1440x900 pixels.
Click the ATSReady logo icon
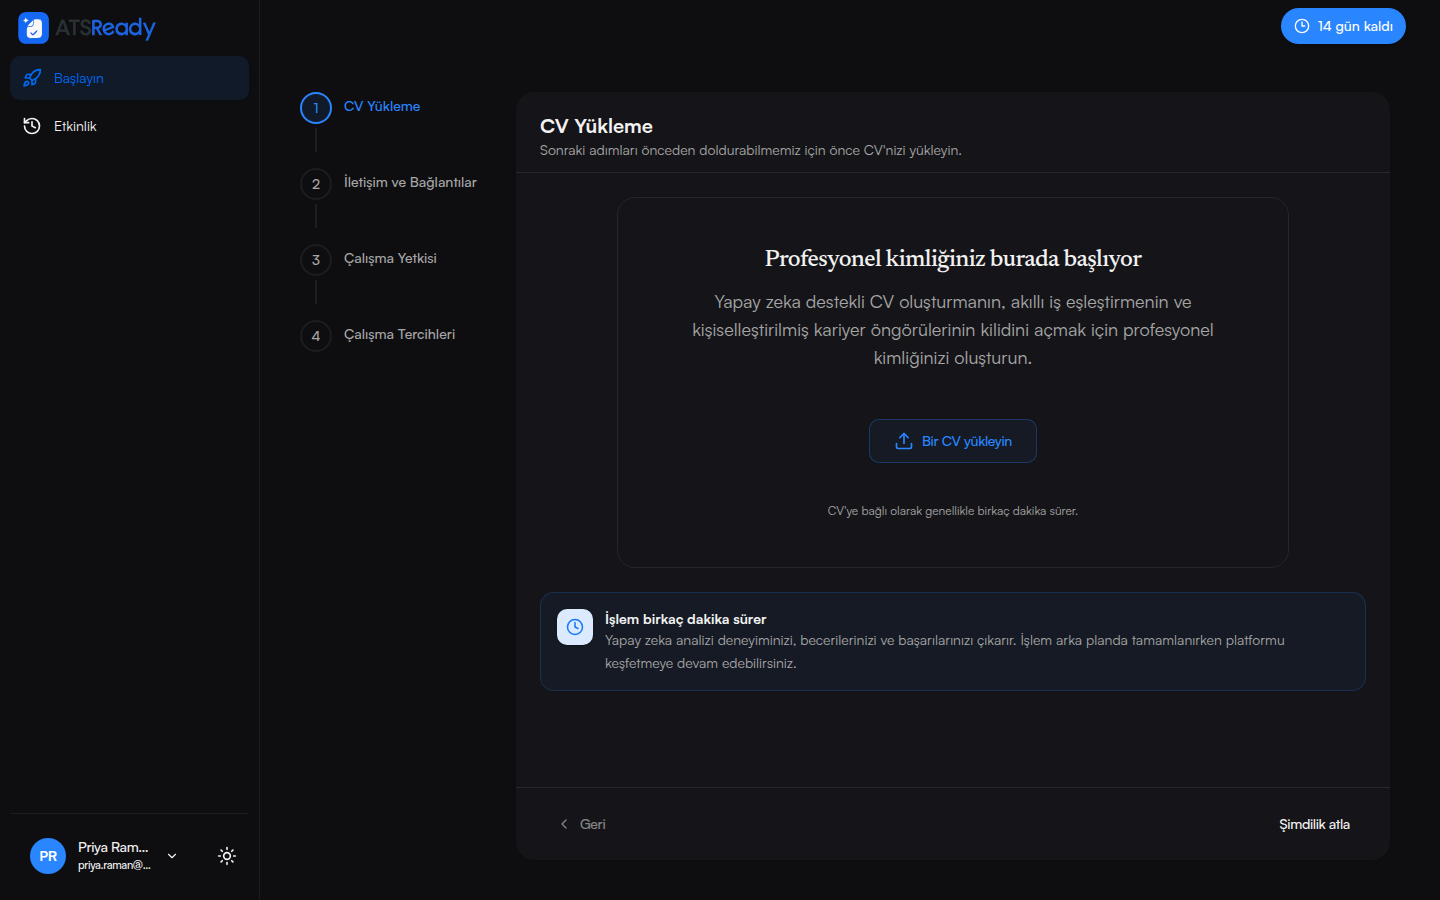point(33,28)
